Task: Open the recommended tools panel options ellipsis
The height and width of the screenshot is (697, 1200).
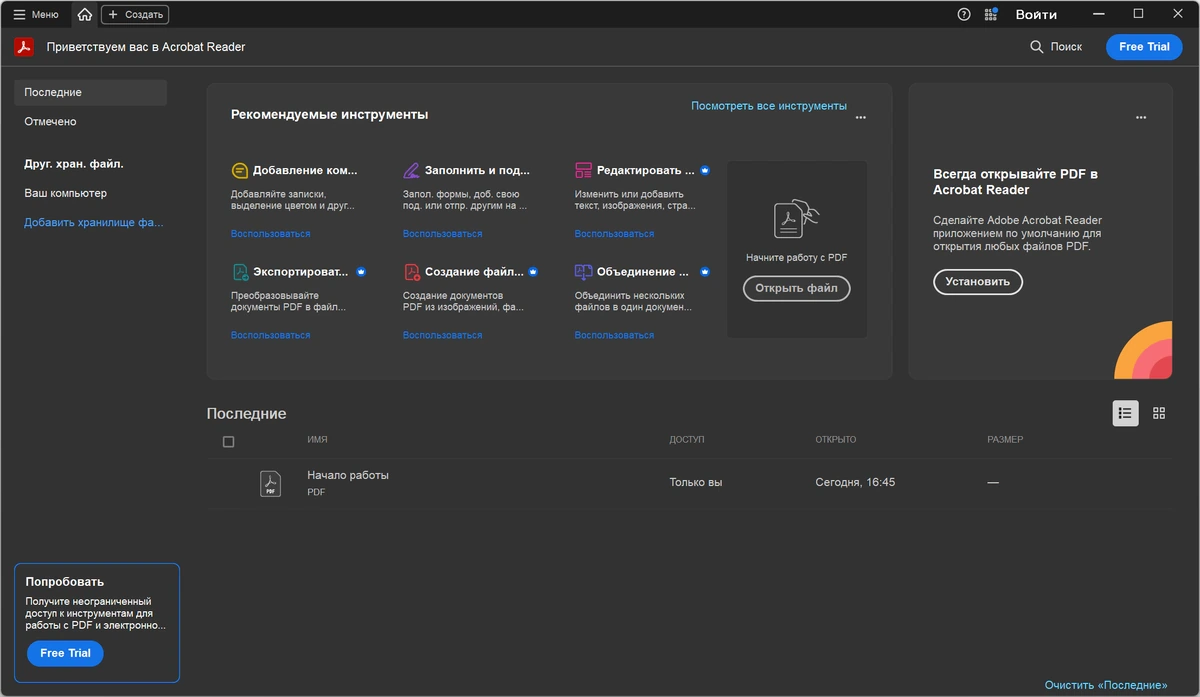Action: pyautogui.click(x=861, y=117)
